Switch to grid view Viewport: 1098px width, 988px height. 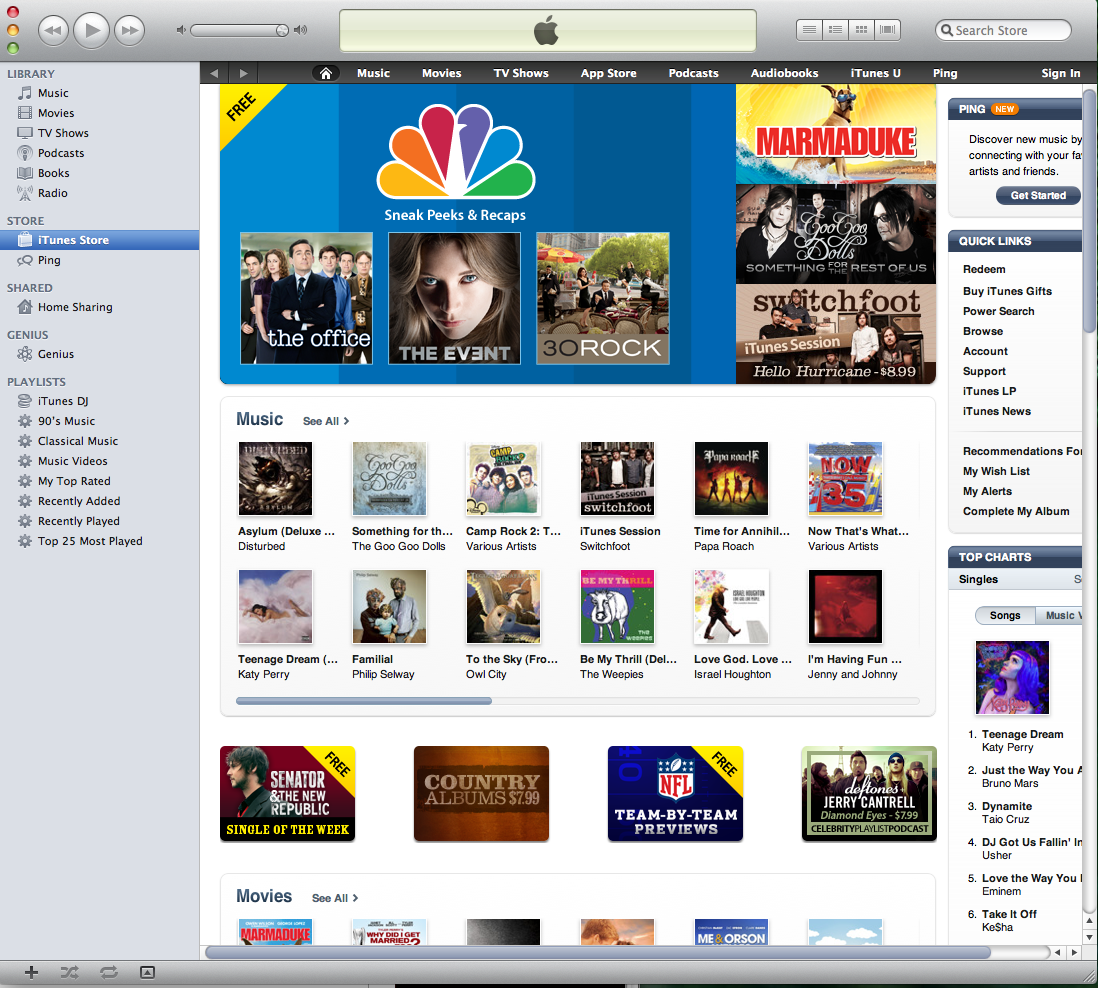point(861,29)
